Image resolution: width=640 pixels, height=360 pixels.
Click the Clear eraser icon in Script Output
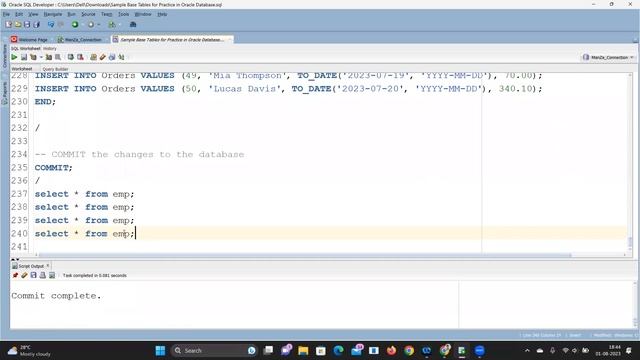pos(24,276)
